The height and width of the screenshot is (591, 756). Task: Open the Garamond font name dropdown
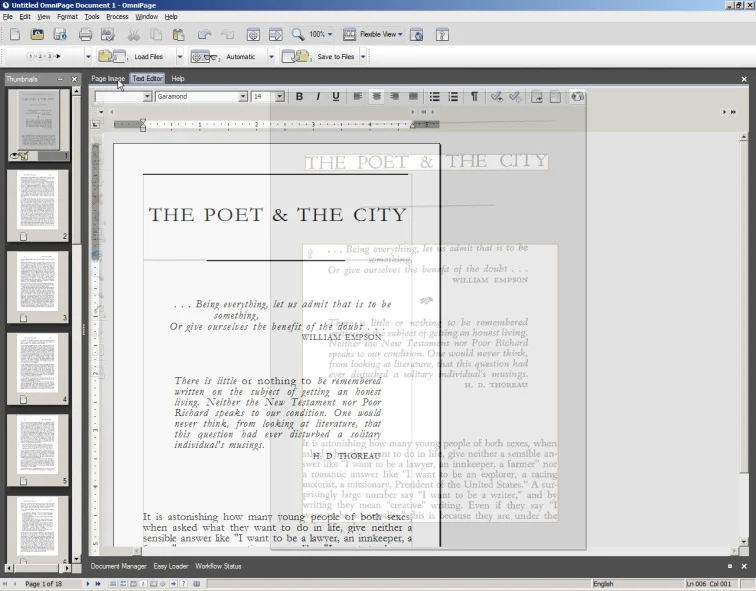pos(242,97)
